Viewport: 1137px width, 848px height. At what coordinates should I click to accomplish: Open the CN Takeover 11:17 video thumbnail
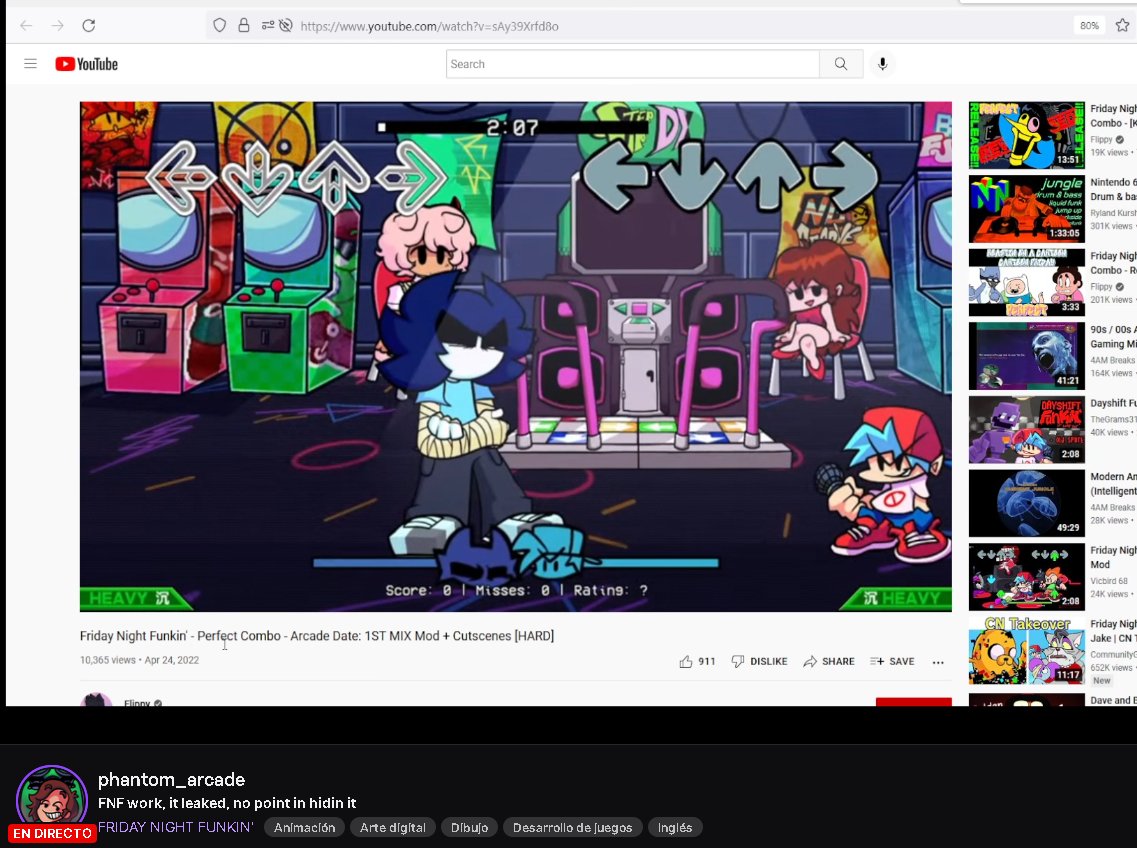click(1027, 651)
